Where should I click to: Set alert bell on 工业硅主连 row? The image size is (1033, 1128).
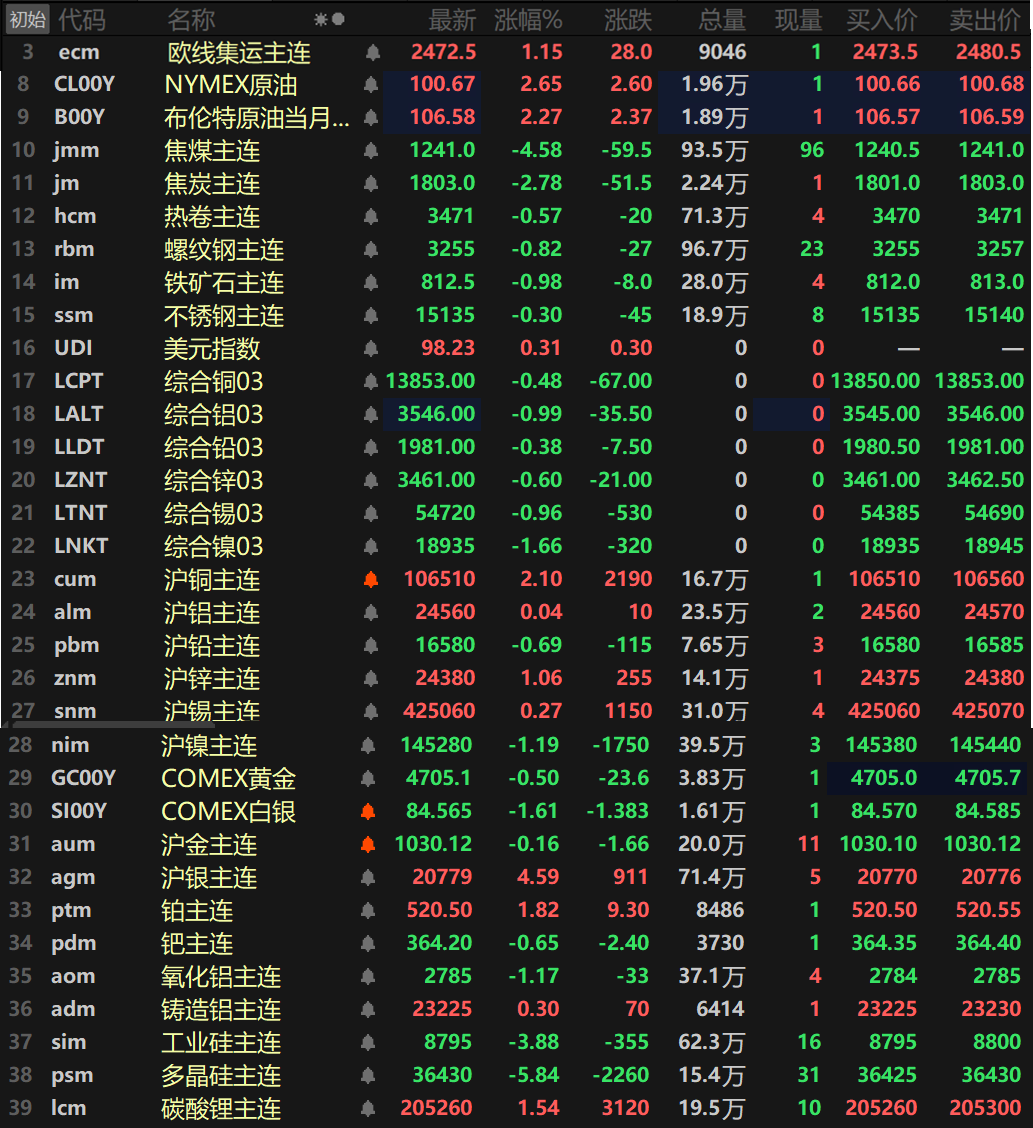click(368, 1042)
